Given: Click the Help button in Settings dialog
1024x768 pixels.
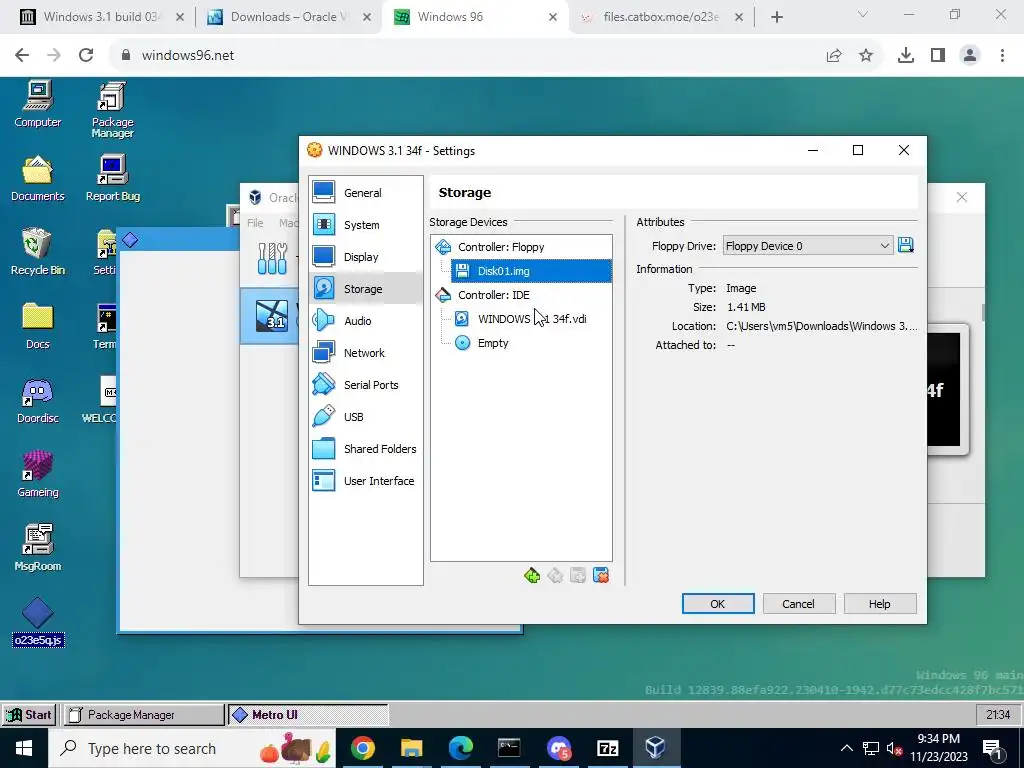Looking at the screenshot, I should coord(879,604).
